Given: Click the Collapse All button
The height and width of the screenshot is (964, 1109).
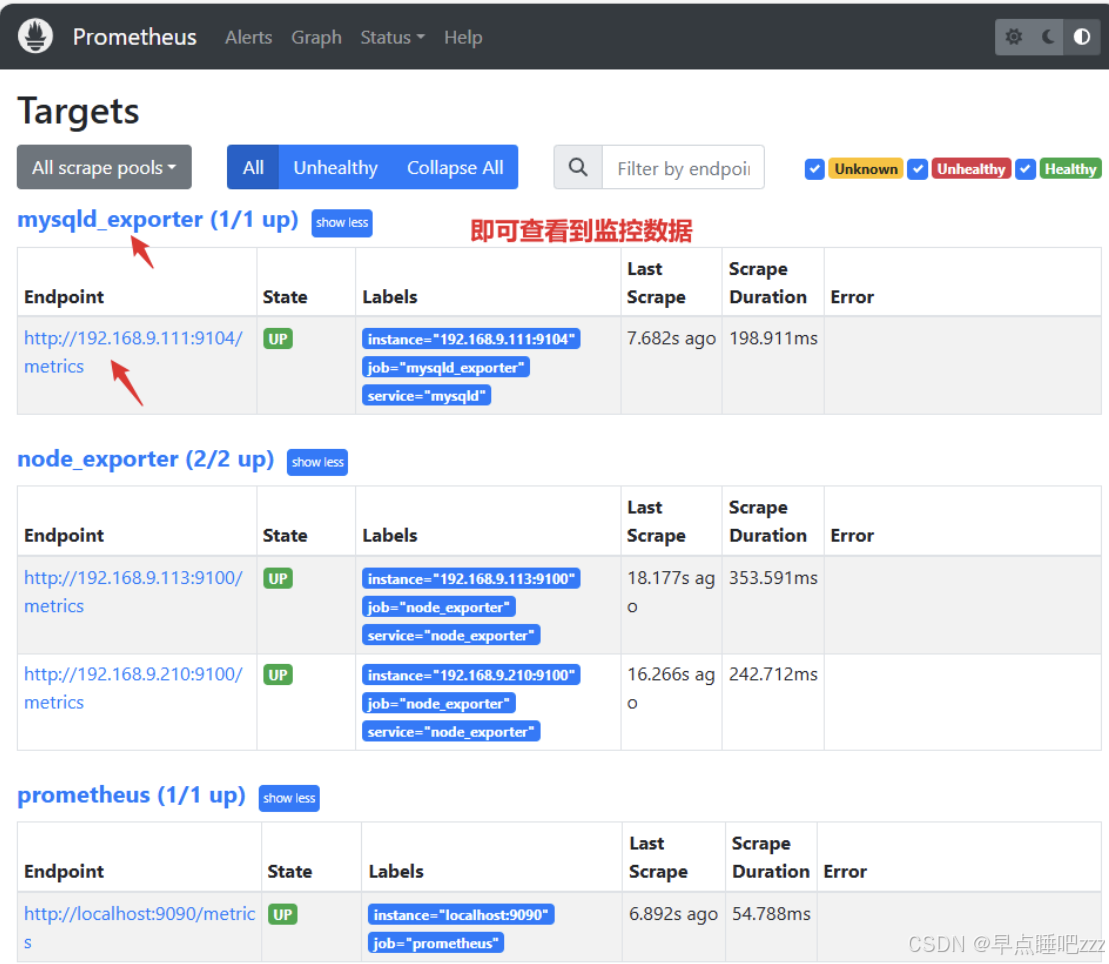Looking at the screenshot, I should (x=455, y=168).
